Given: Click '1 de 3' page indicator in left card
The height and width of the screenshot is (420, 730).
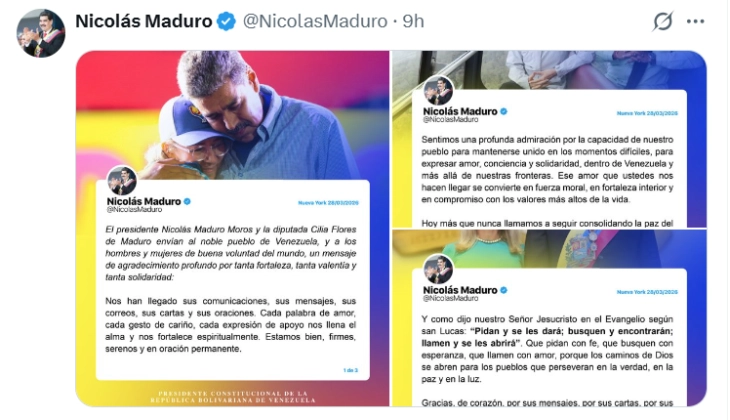Looking at the screenshot, I should click(x=351, y=370).
